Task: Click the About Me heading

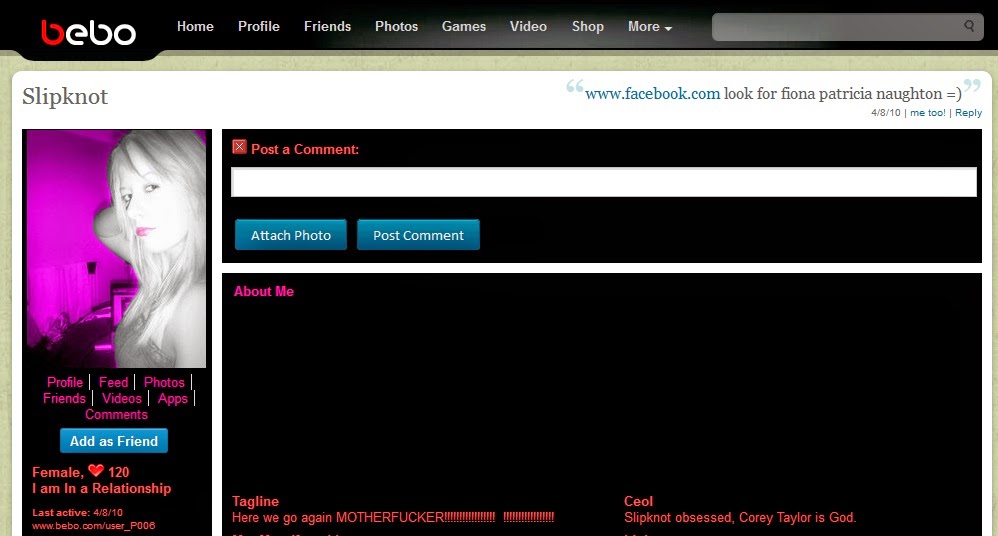Action: click(x=264, y=291)
